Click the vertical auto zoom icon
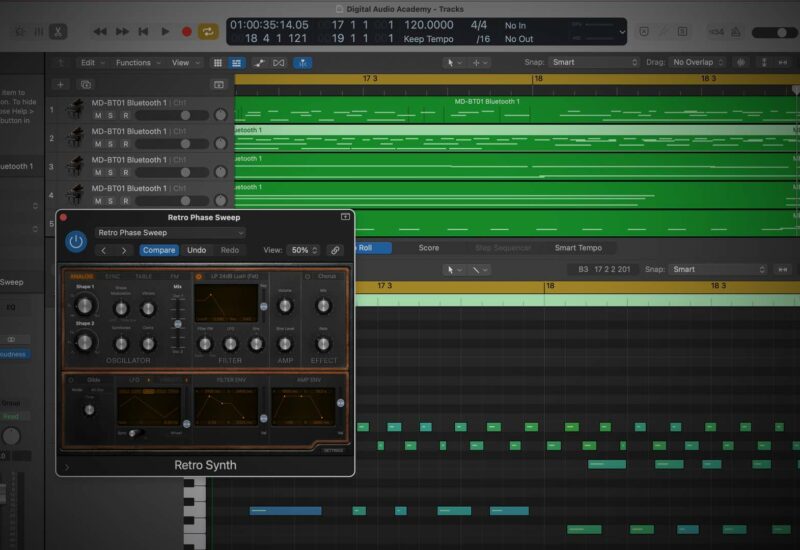800x550 pixels. (x=764, y=62)
